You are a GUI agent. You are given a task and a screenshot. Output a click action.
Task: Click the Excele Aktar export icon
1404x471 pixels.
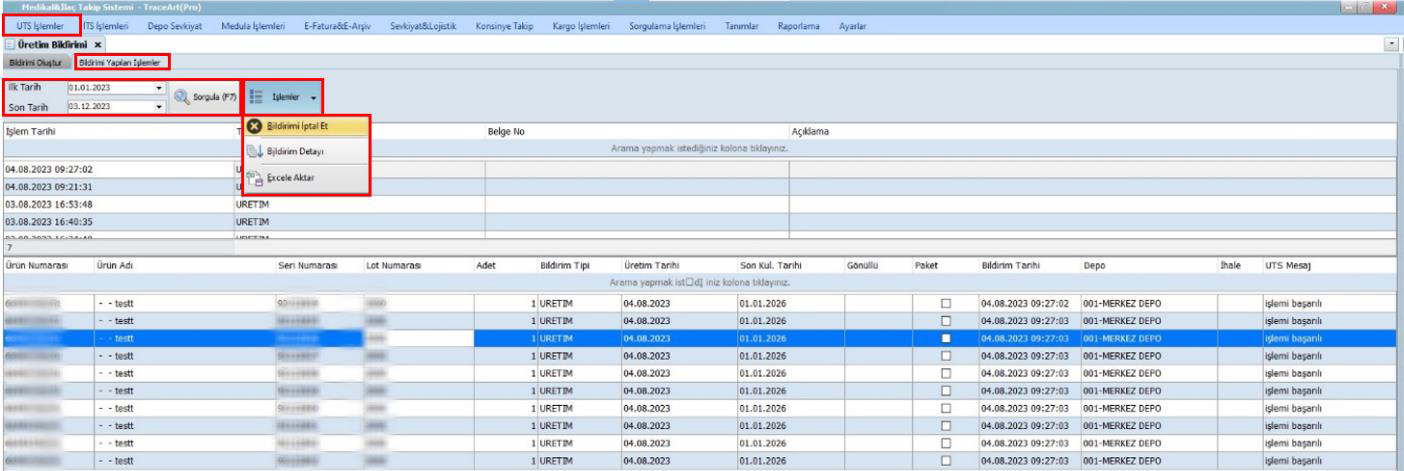pos(254,177)
